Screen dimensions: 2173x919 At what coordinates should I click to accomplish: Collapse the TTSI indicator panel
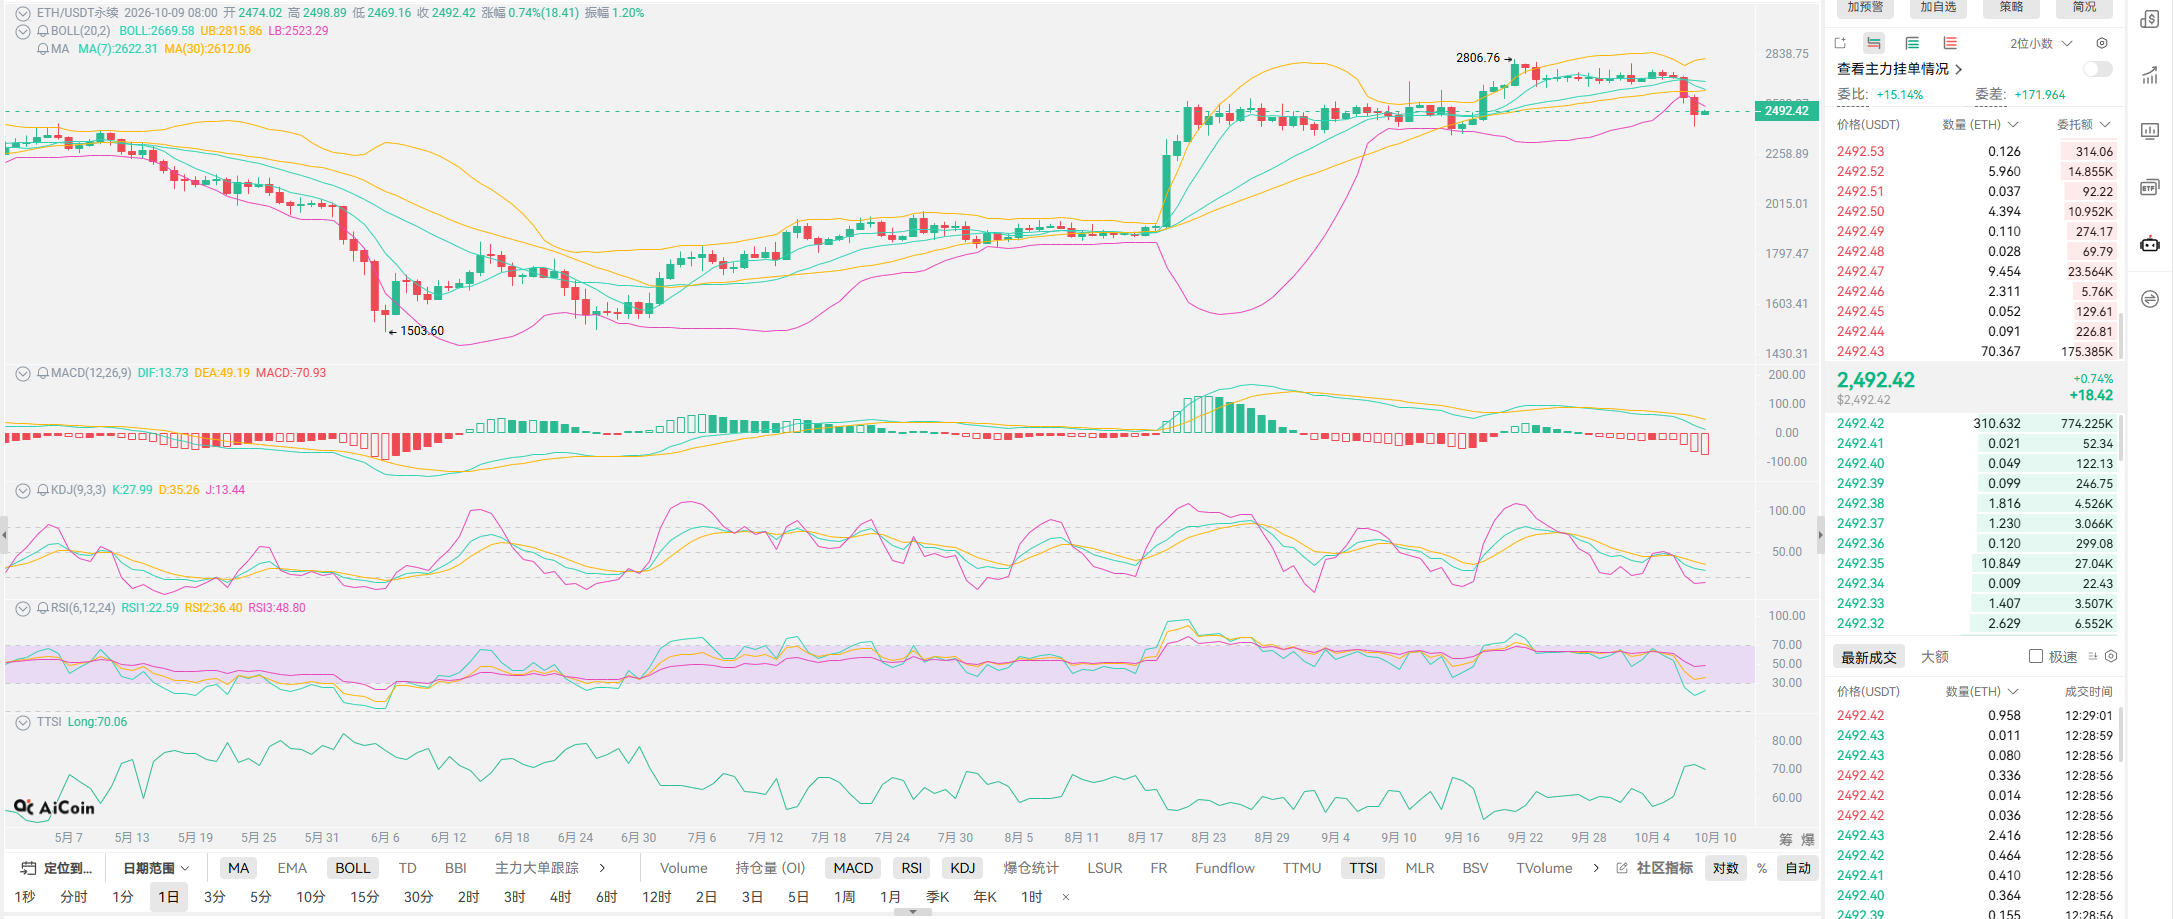23,722
